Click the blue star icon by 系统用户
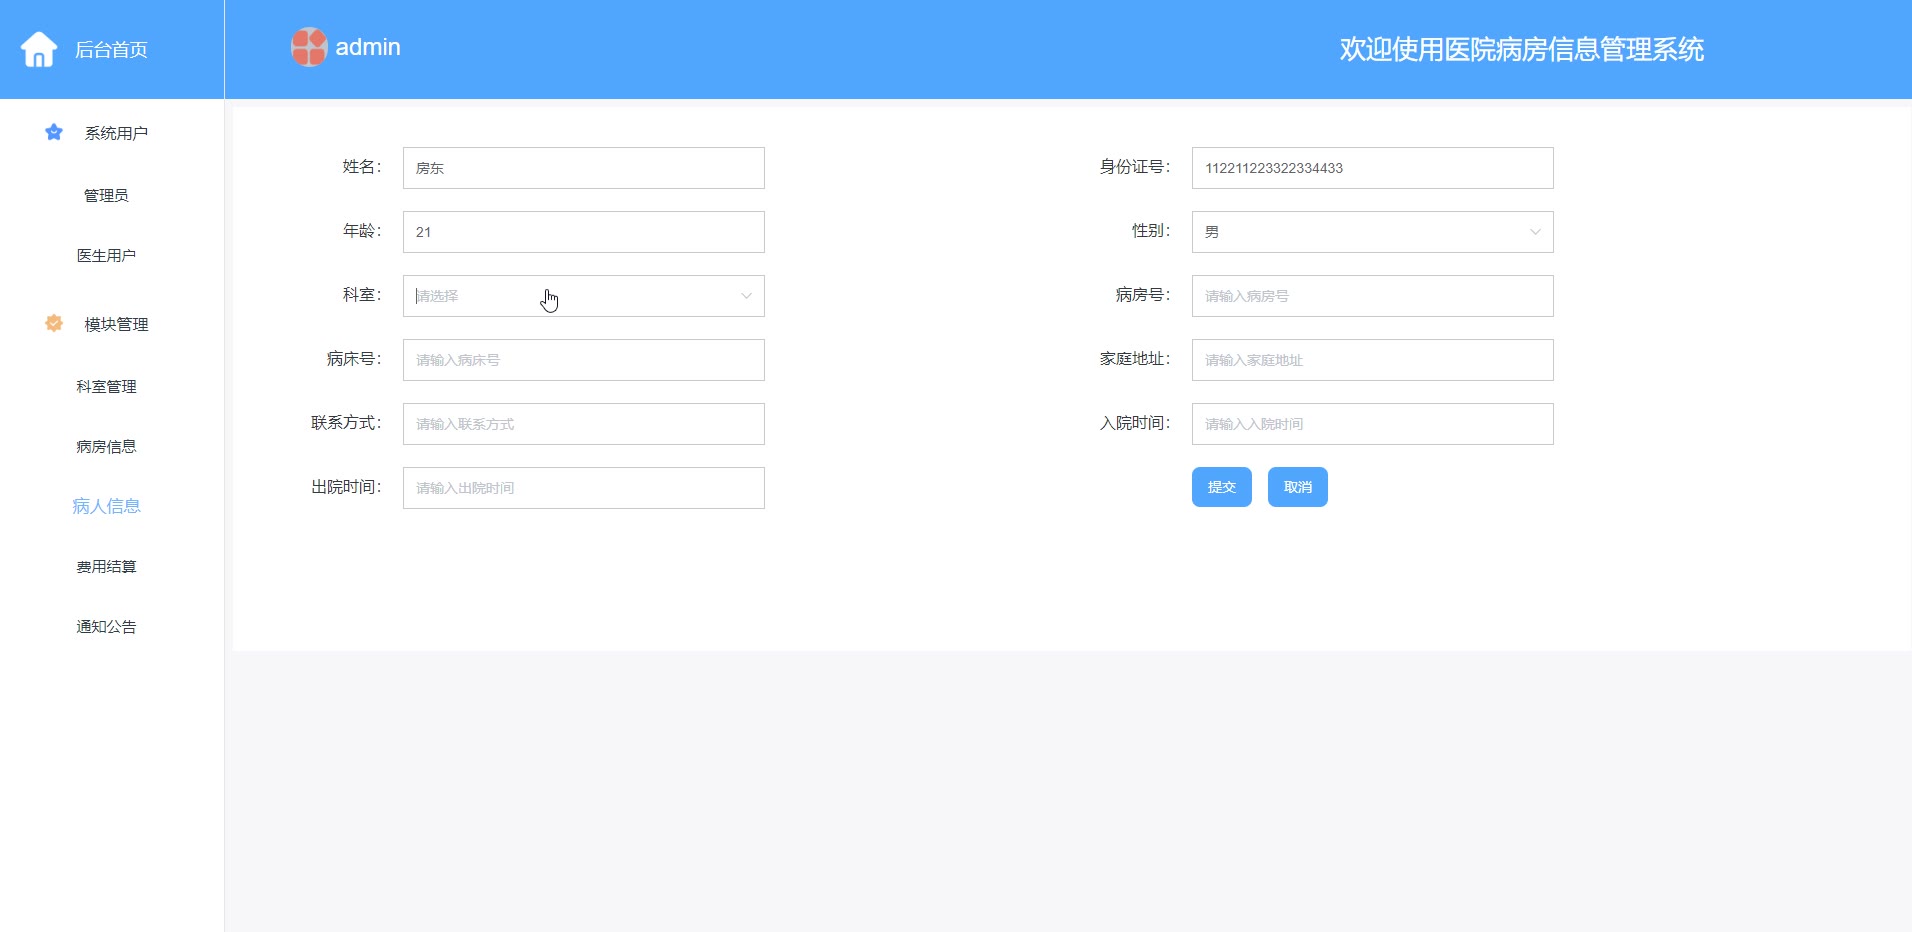 point(54,132)
